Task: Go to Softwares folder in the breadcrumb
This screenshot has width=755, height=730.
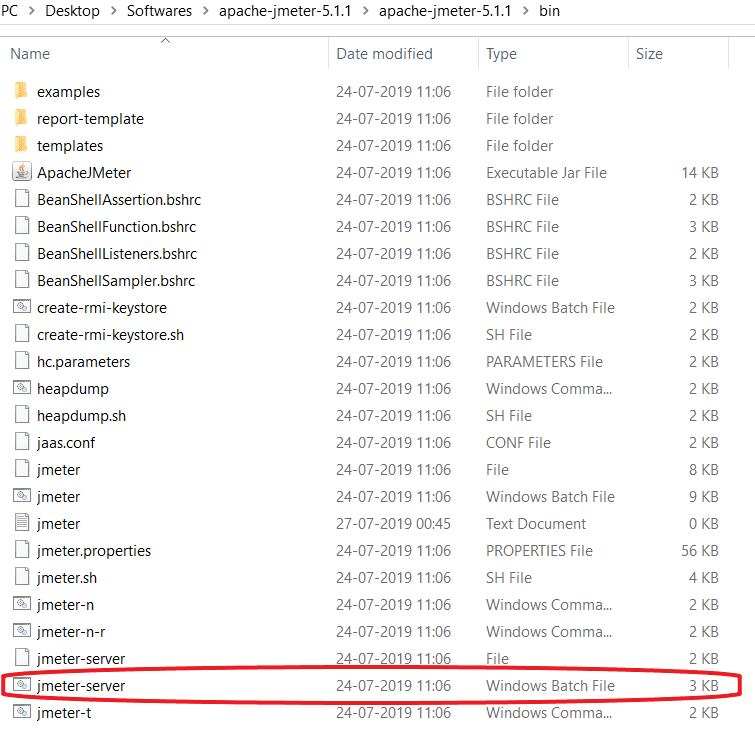Action: point(159,11)
